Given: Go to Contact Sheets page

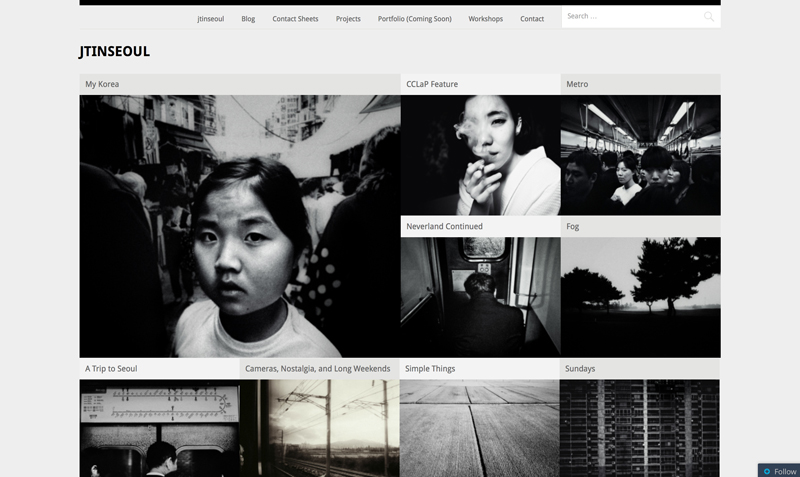Looking at the screenshot, I should tap(295, 19).
